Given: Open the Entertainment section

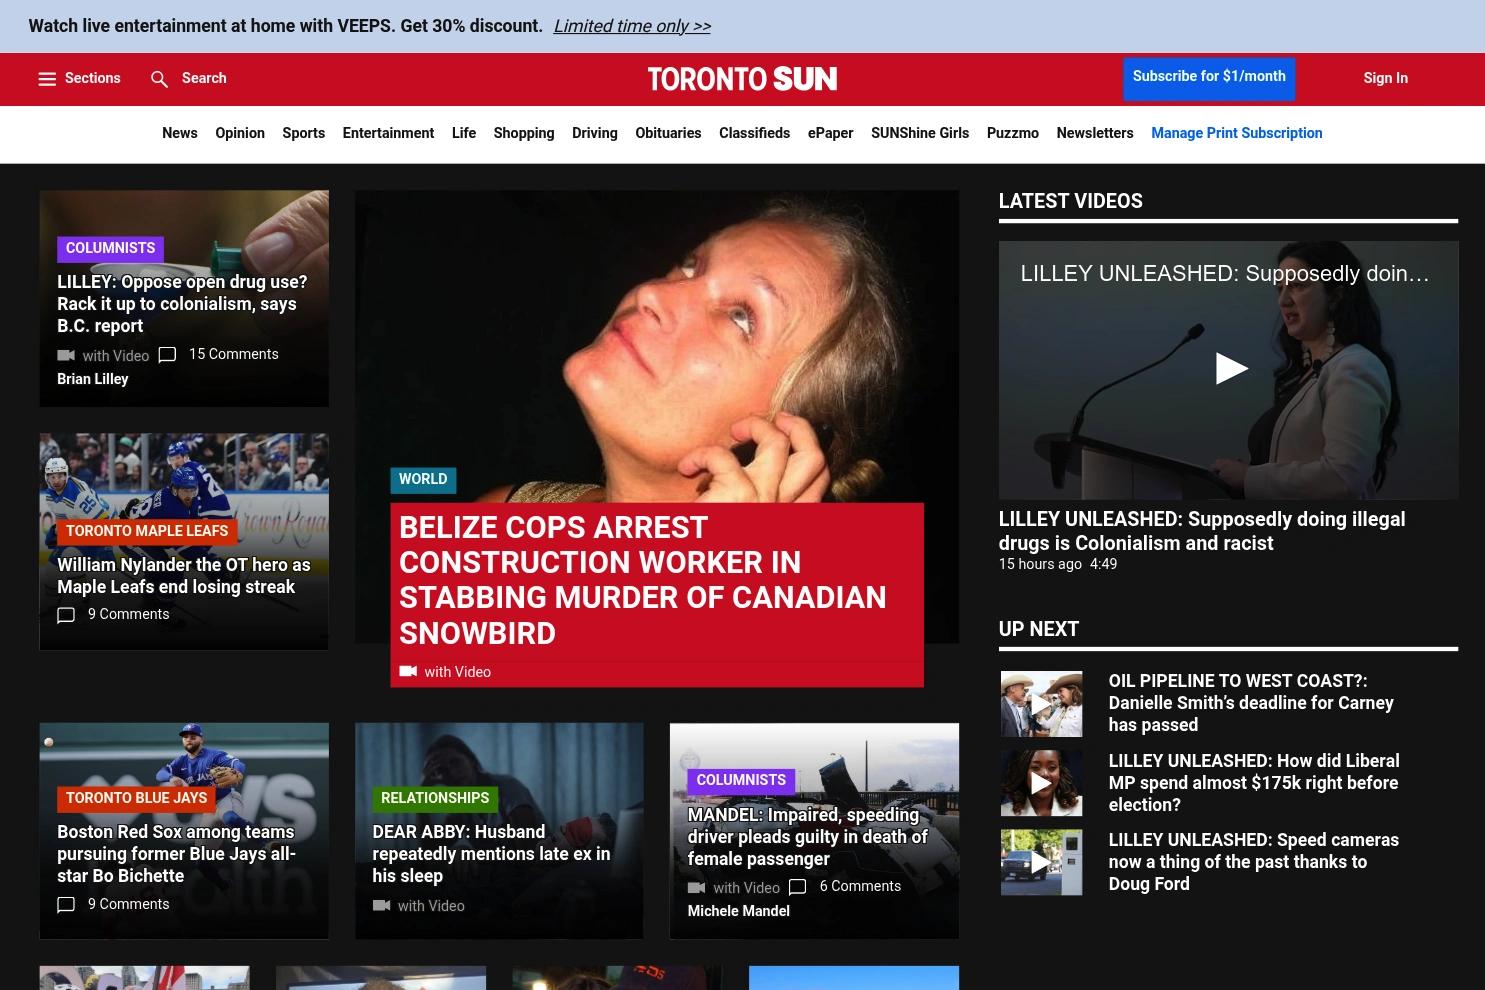Looking at the screenshot, I should pos(388,133).
